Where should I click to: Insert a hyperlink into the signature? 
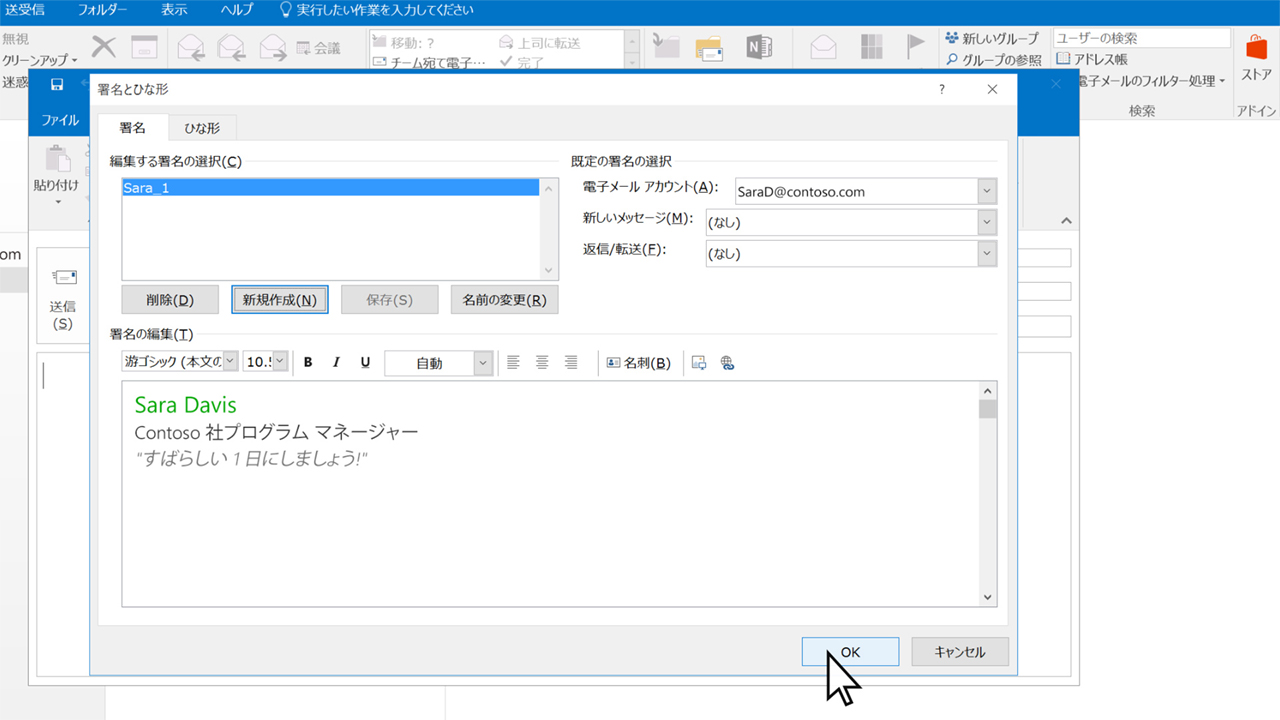point(728,363)
